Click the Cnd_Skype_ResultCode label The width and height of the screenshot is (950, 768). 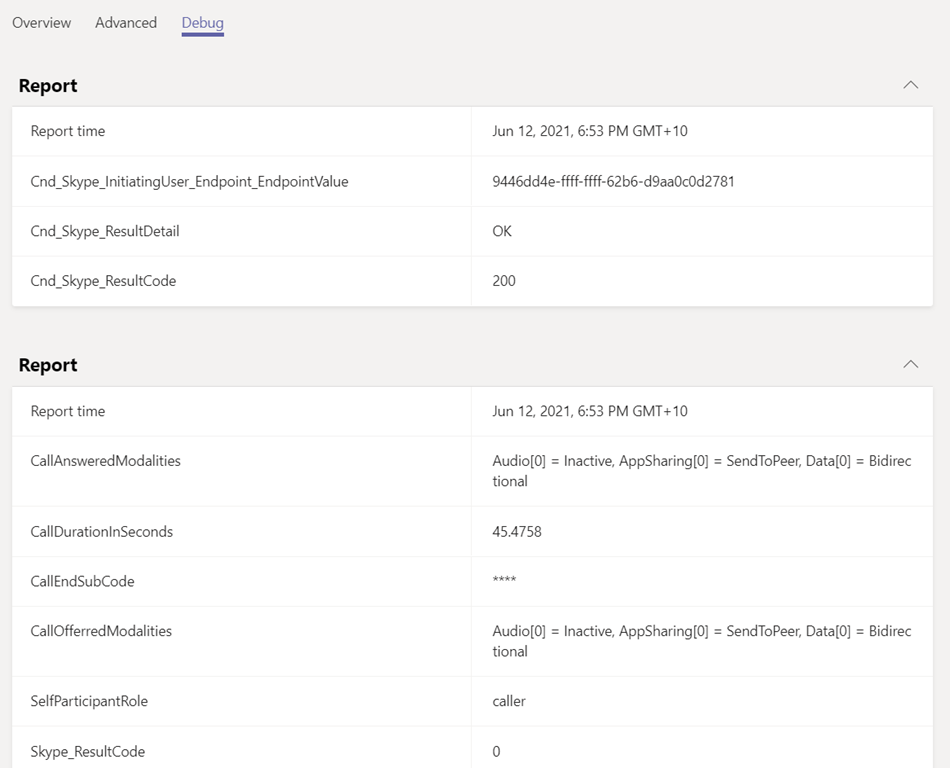pos(103,281)
